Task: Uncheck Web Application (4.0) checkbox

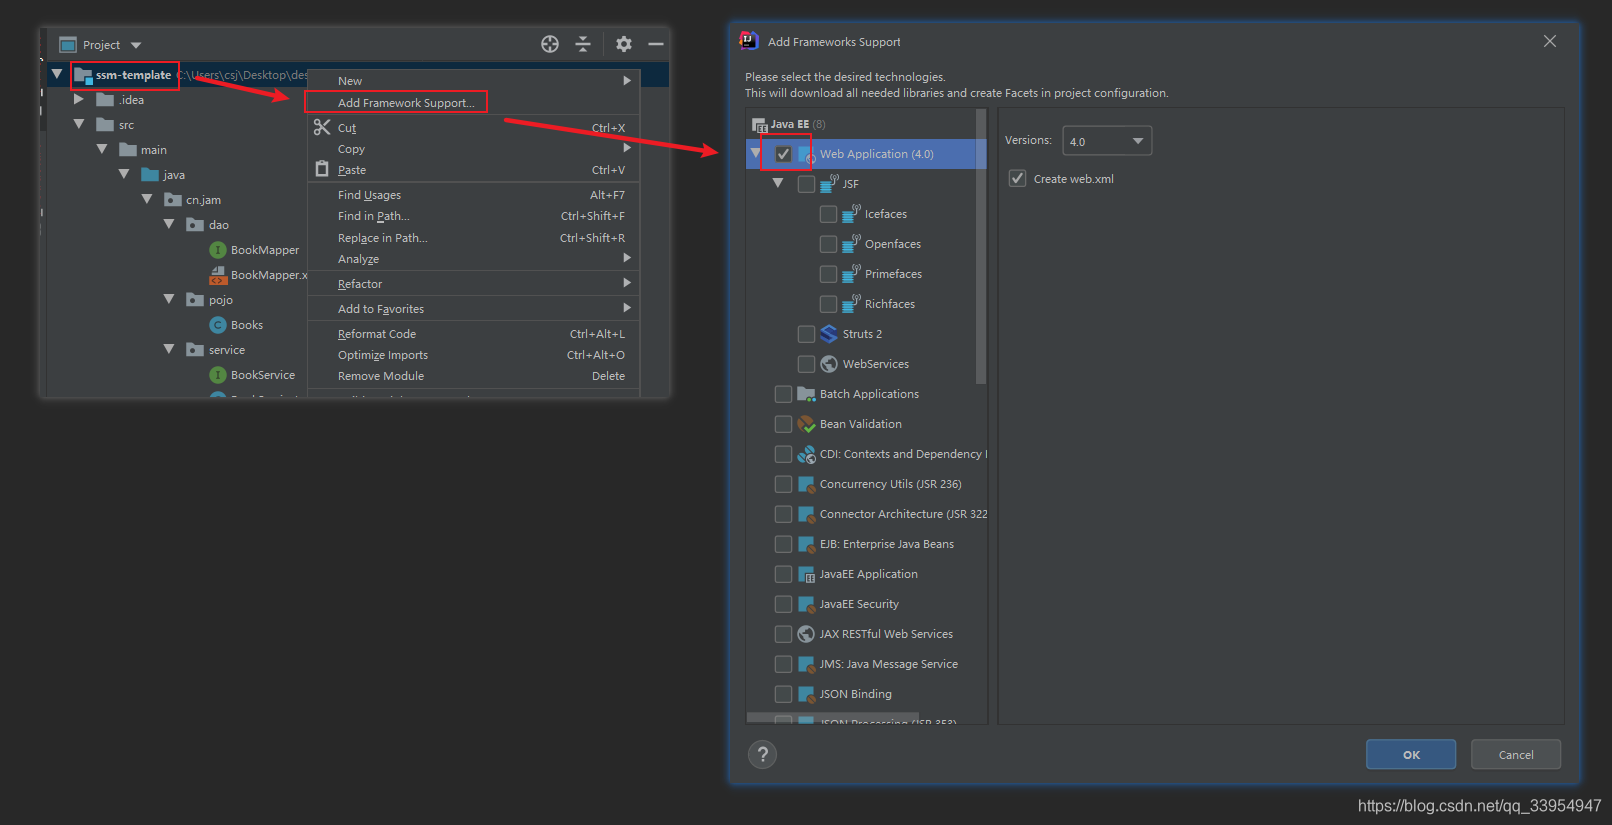Action: [x=783, y=154]
